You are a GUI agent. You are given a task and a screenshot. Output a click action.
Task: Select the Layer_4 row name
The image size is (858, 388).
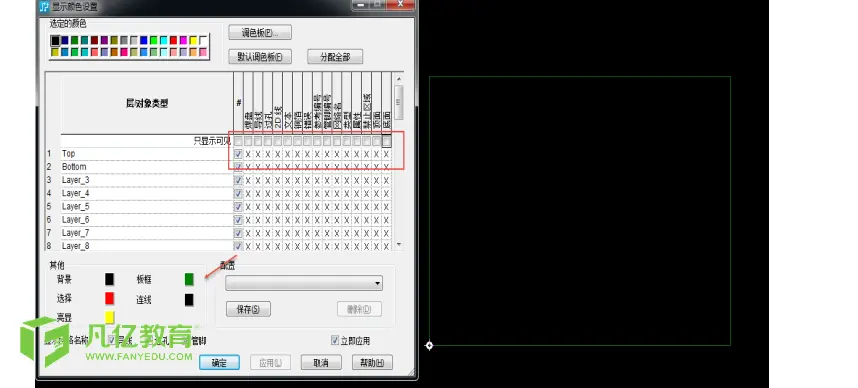pyautogui.click(x=76, y=193)
